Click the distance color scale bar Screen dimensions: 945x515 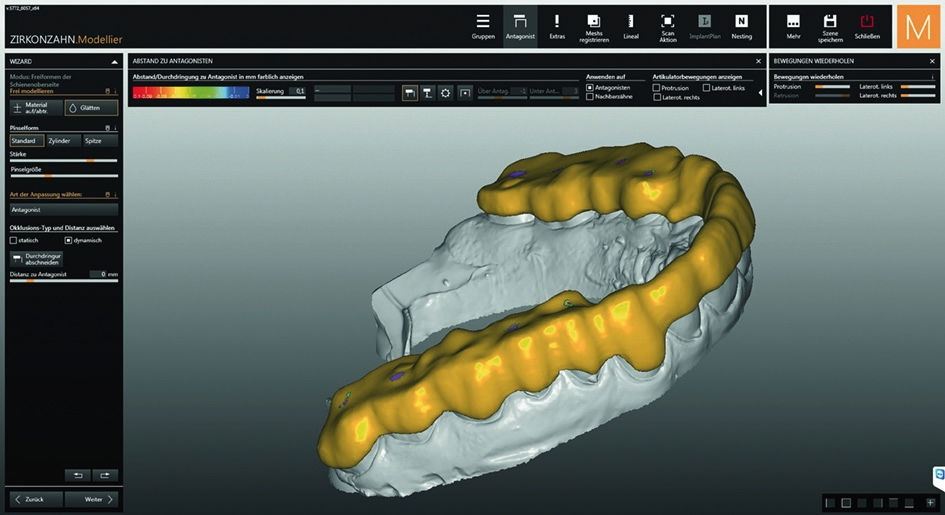[190, 93]
